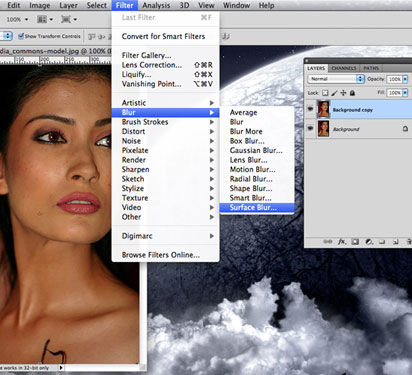Open the Image menu
412x375 pixels.
[40, 5]
